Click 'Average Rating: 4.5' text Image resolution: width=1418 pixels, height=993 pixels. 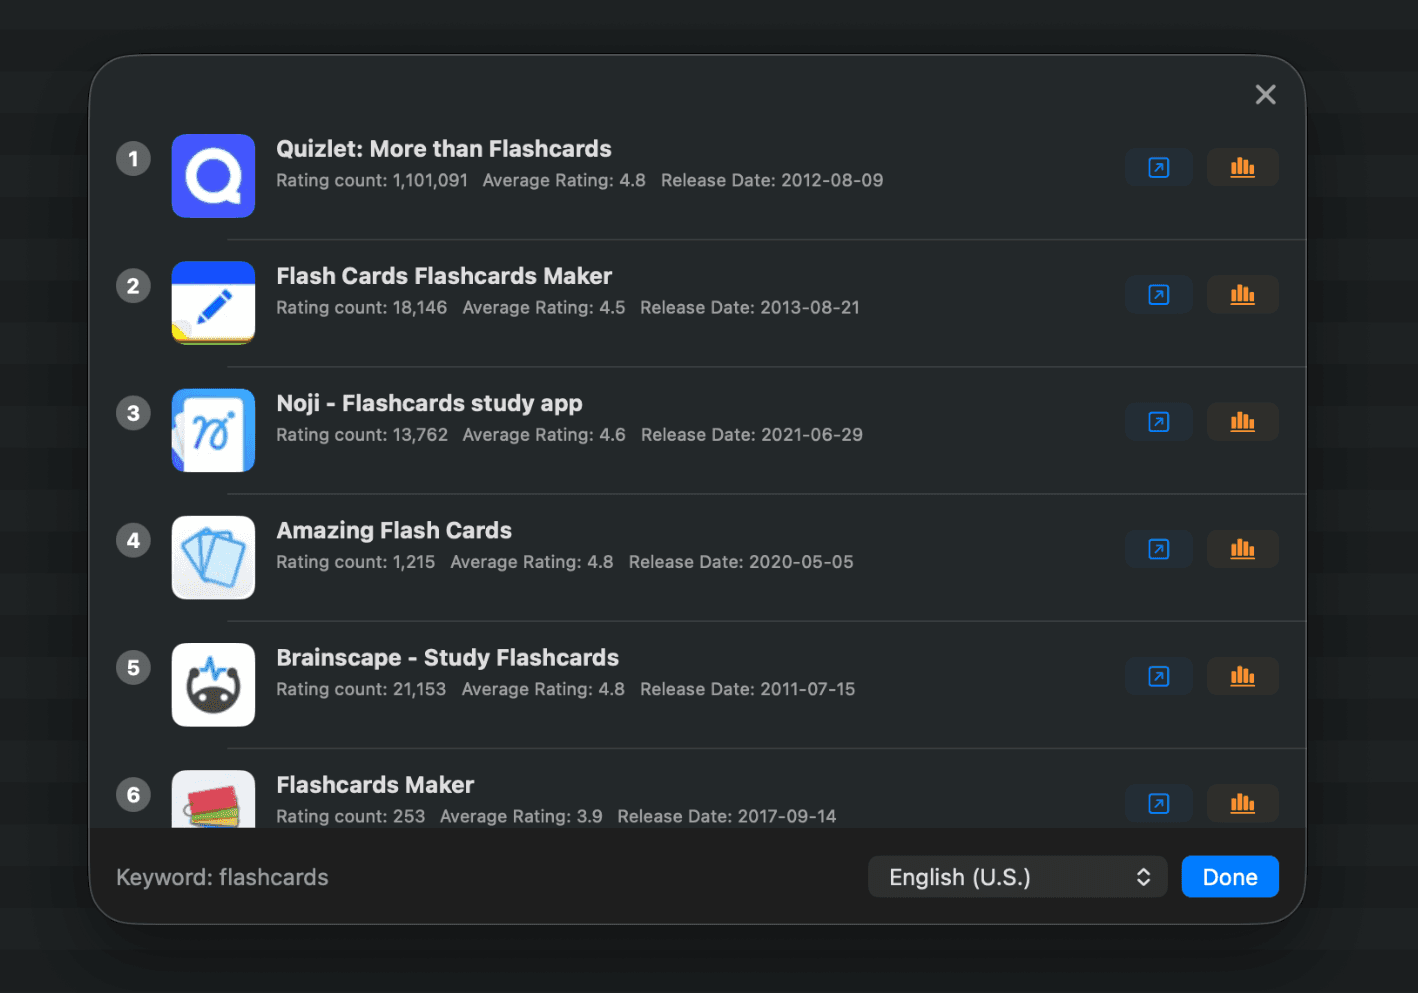(544, 308)
